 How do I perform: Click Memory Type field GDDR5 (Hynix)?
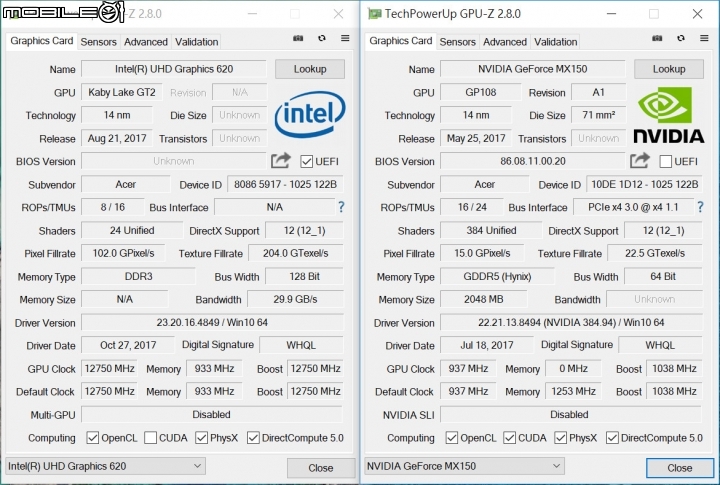coord(497,276)
